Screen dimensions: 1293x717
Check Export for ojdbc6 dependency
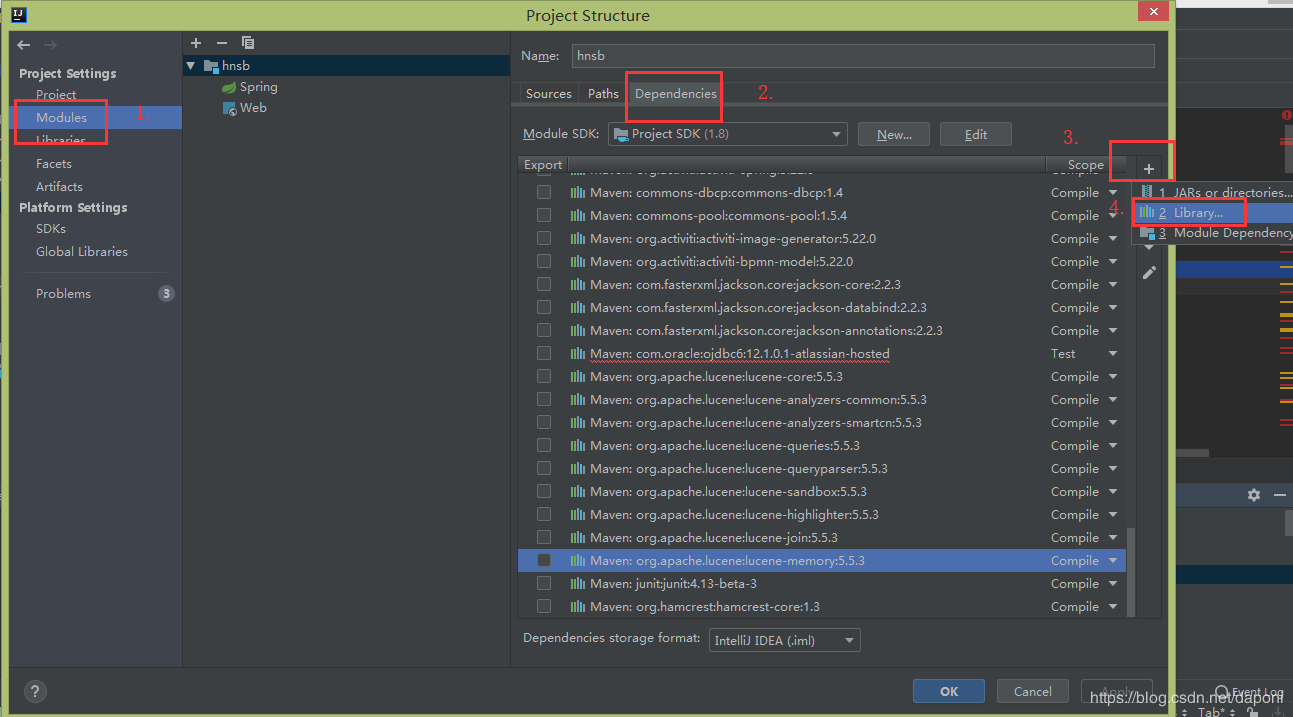click(544, 353)
